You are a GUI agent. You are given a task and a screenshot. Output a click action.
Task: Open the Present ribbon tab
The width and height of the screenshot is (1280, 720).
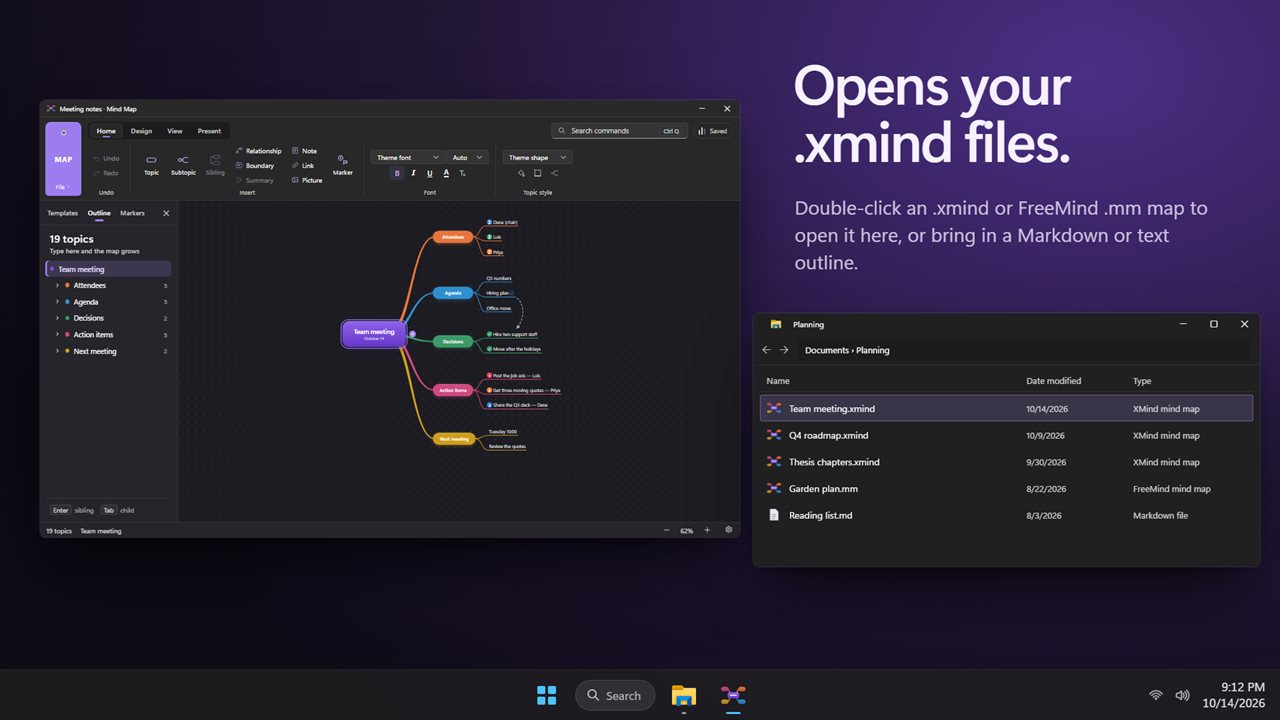click(x=209, y=131)
